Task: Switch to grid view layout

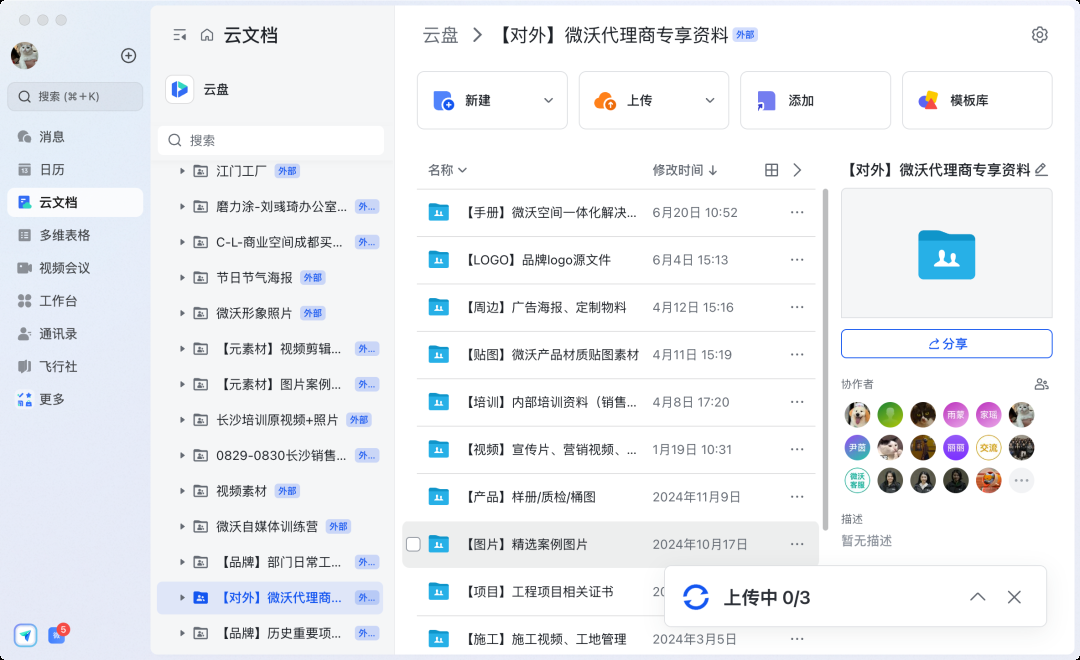Action: coord(771,170)
